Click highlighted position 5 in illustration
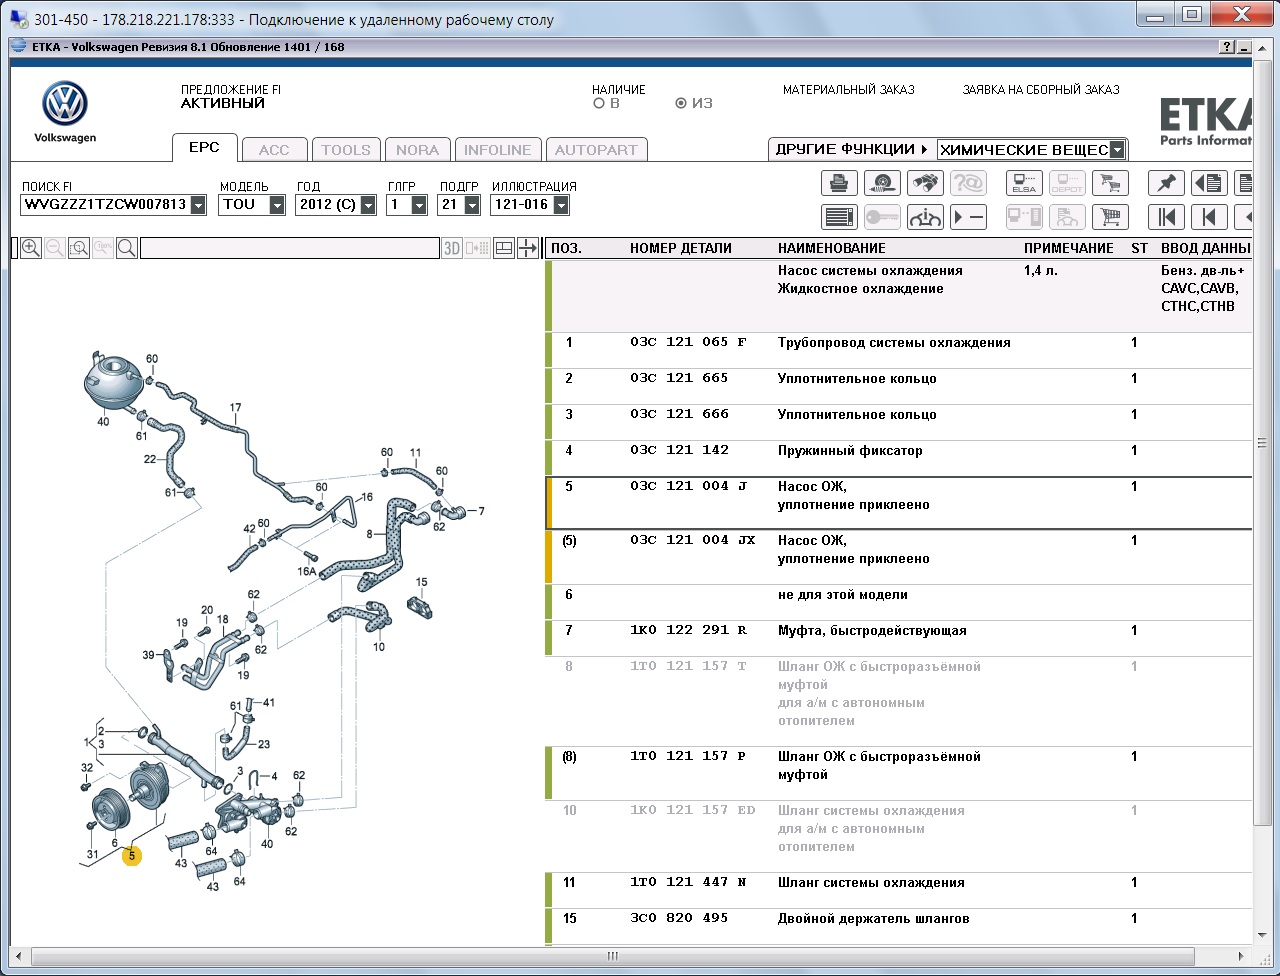This screenshot has width=1280, height=976. 132,856
